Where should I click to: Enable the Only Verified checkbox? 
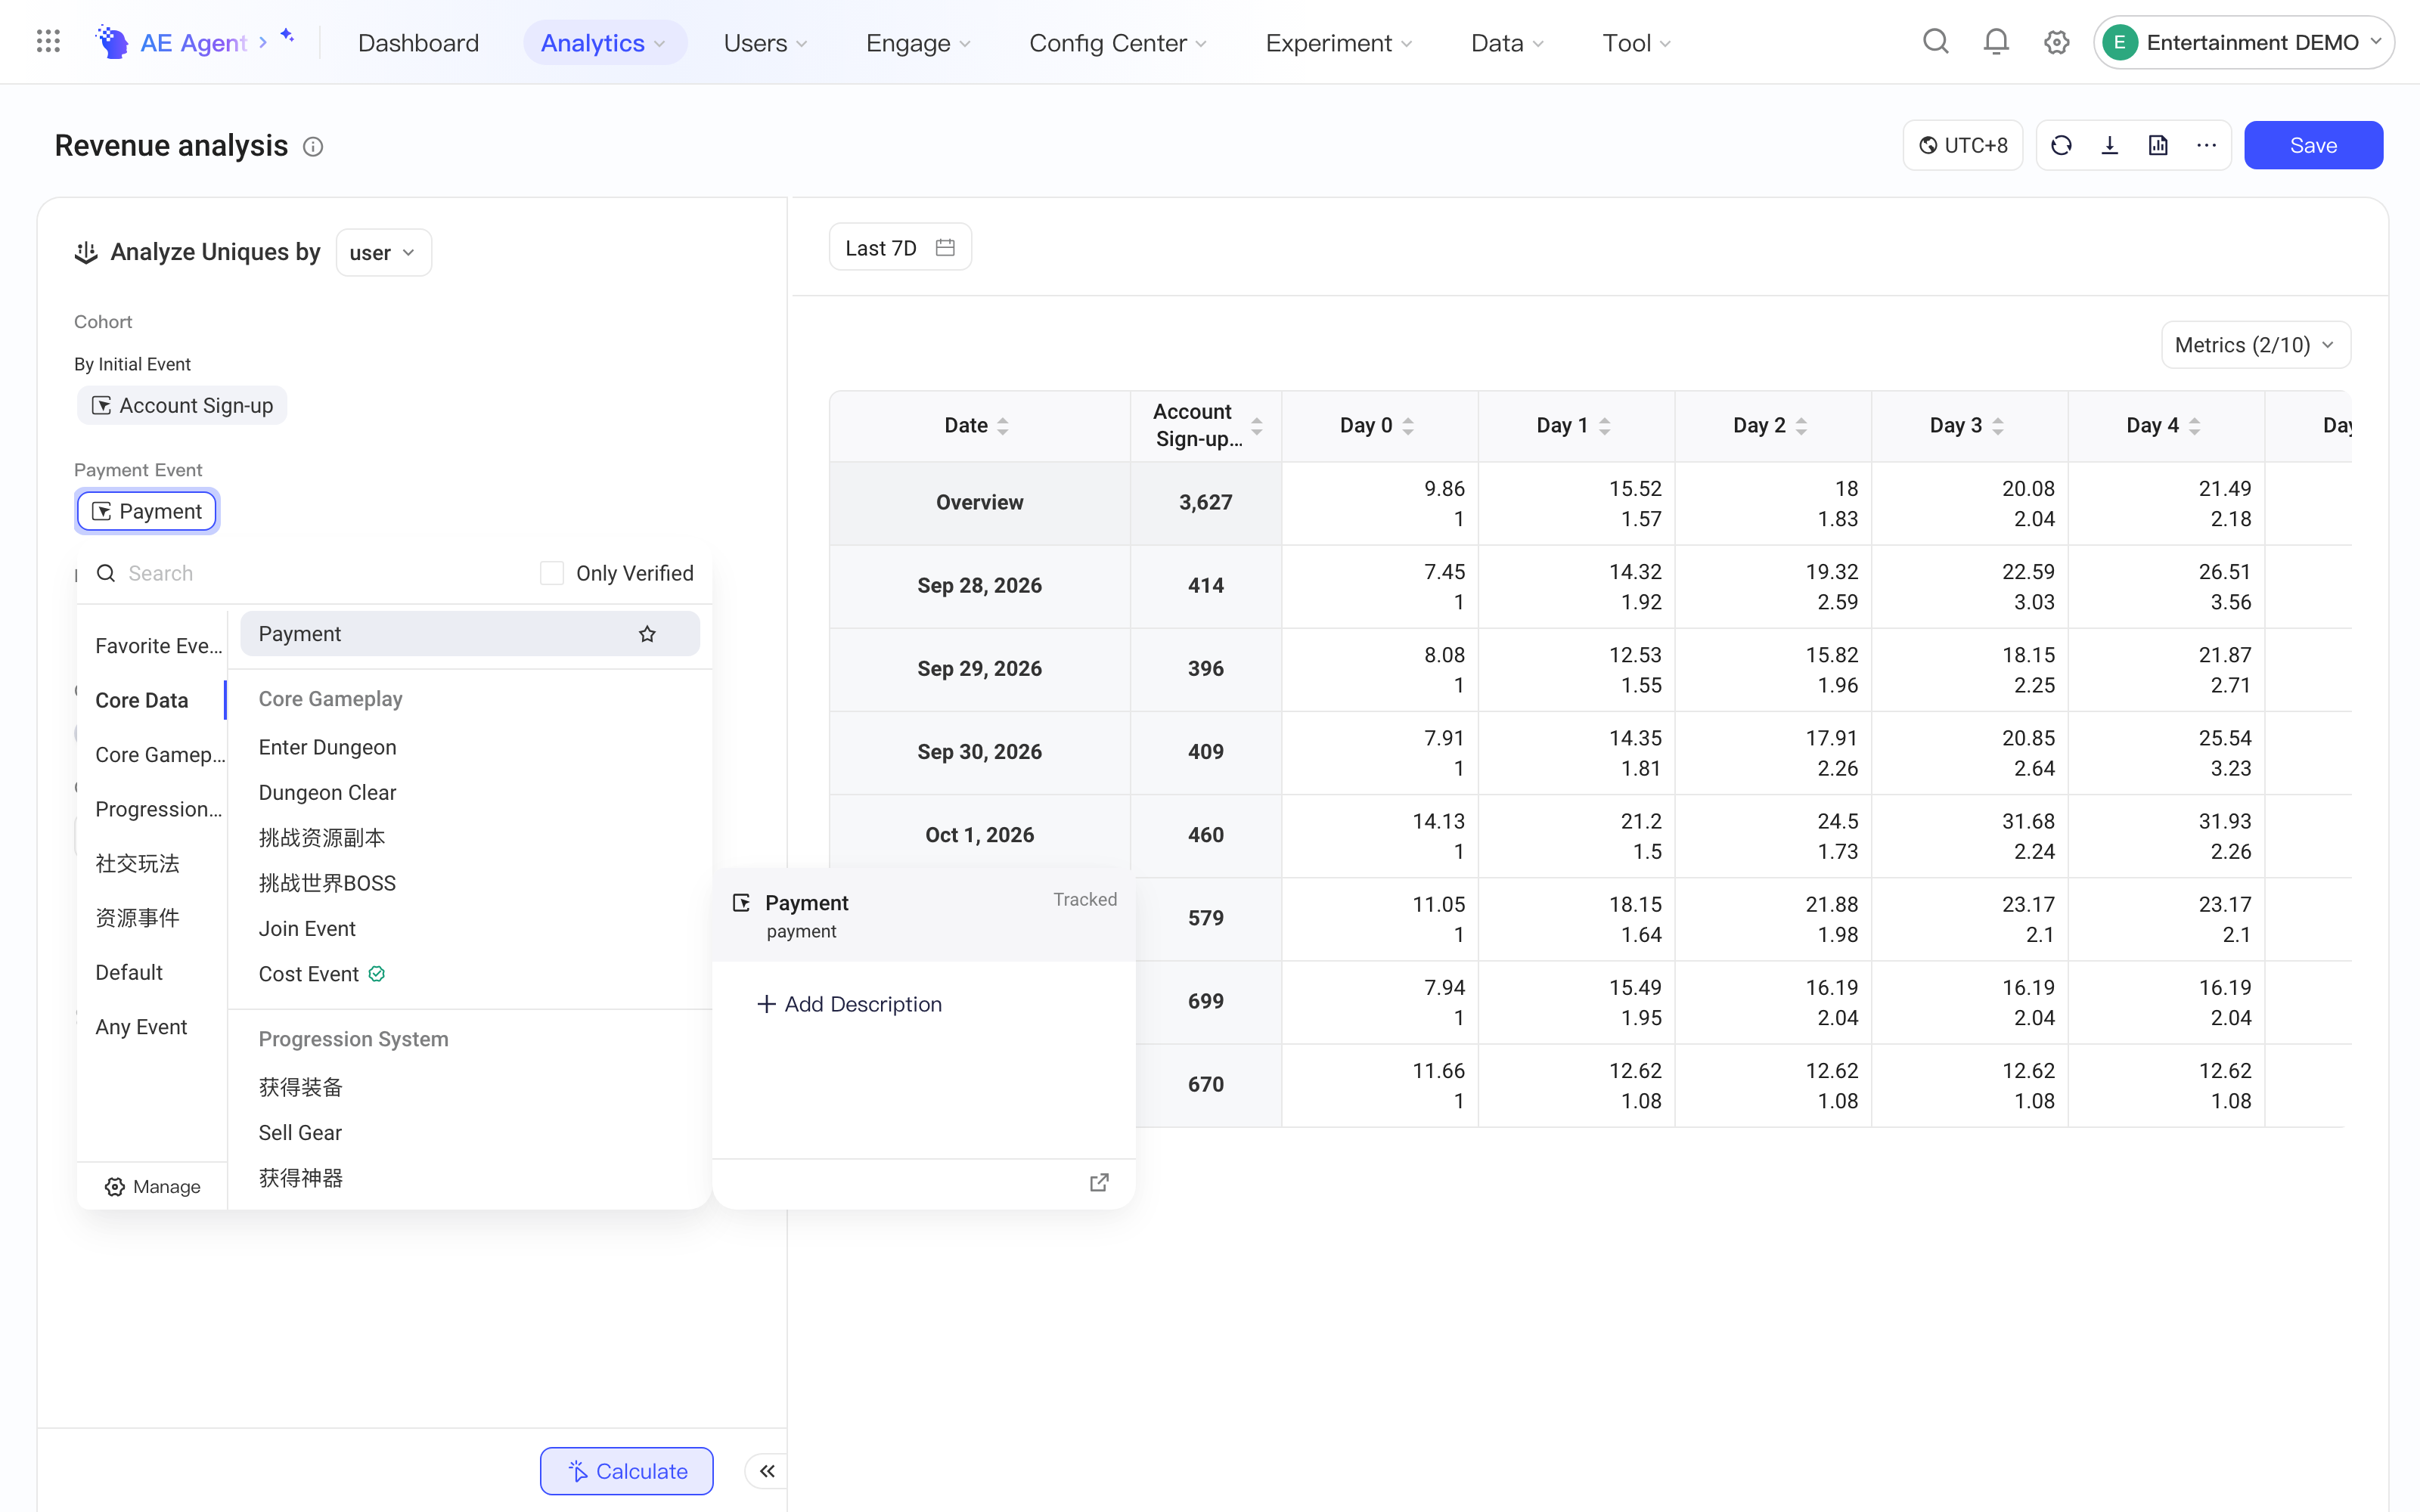coord(552,573)
